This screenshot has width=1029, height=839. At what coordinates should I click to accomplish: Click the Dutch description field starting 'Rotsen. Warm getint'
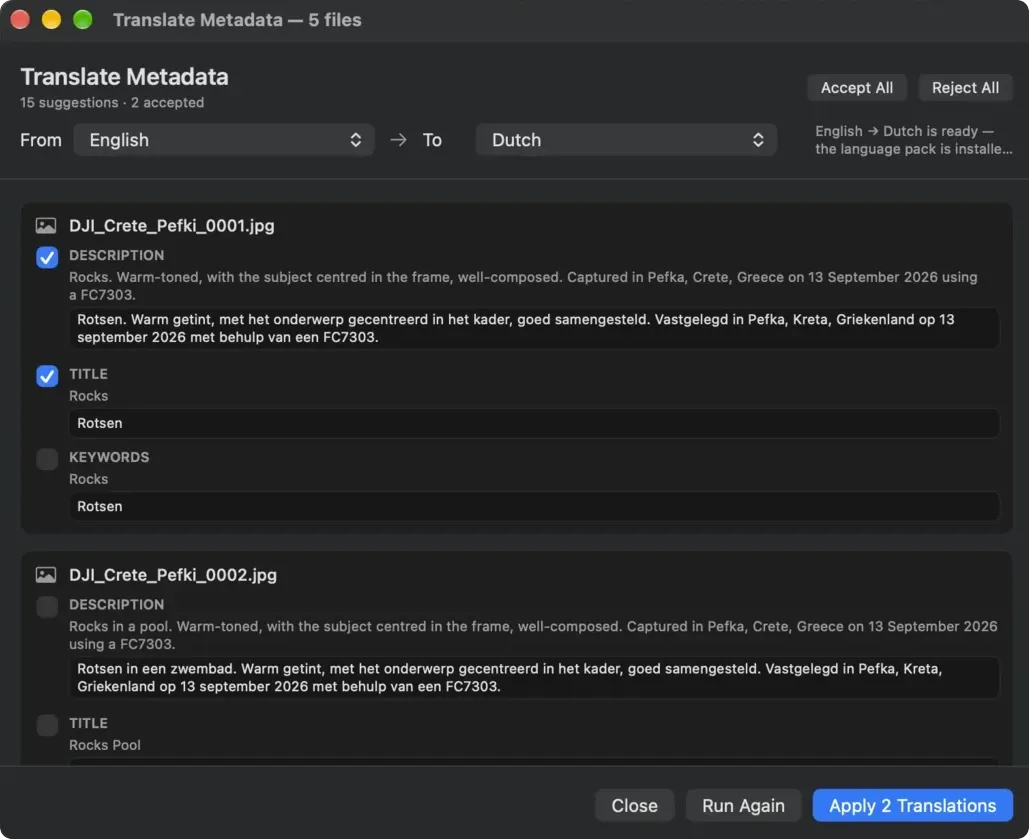(534, 328)
